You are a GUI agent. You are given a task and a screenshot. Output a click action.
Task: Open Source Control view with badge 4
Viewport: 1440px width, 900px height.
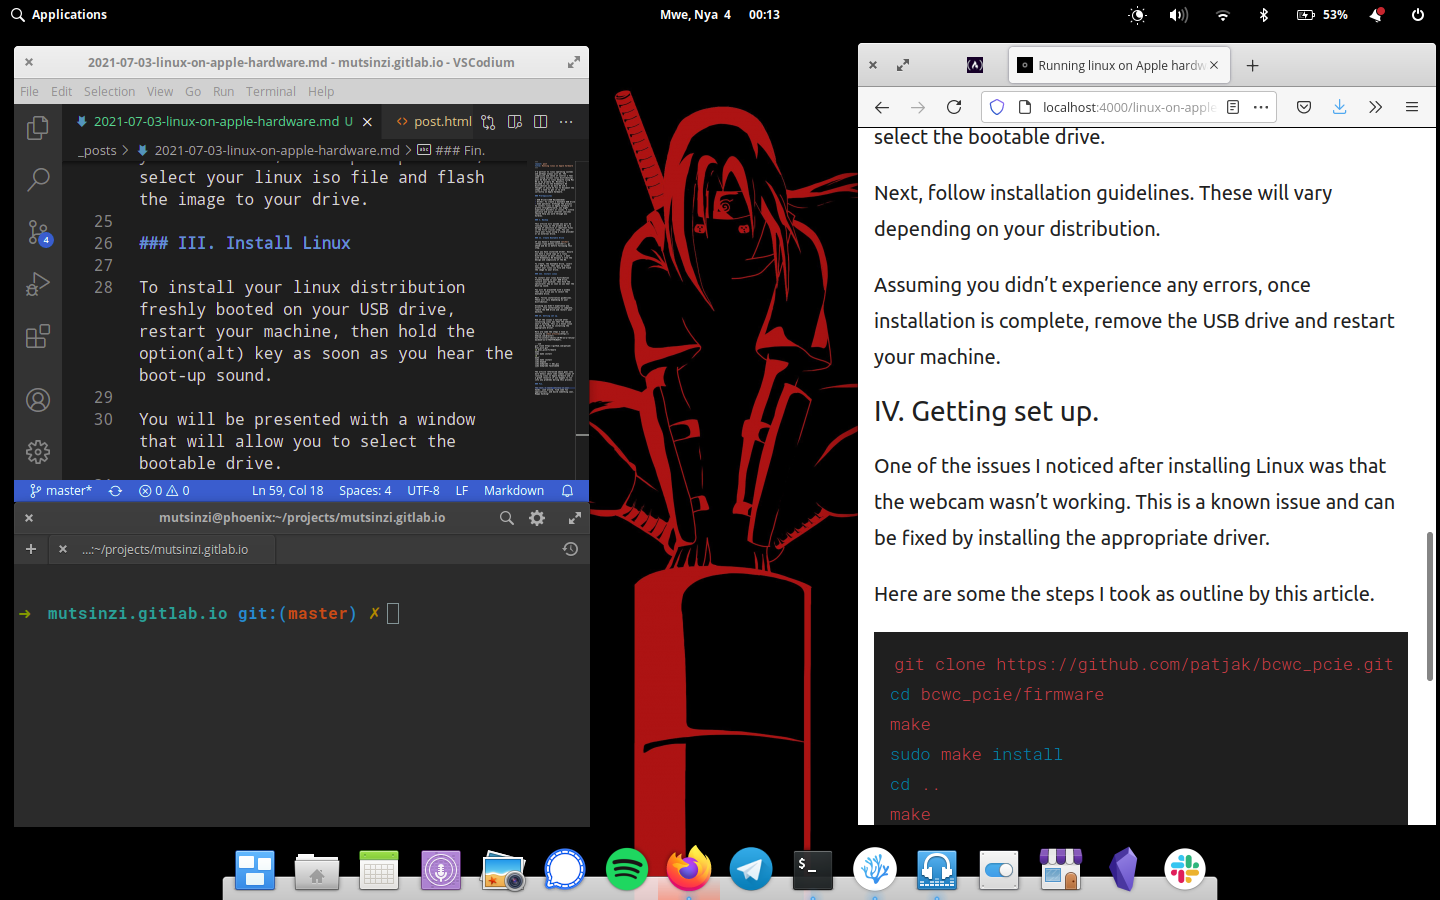[38, 232]
